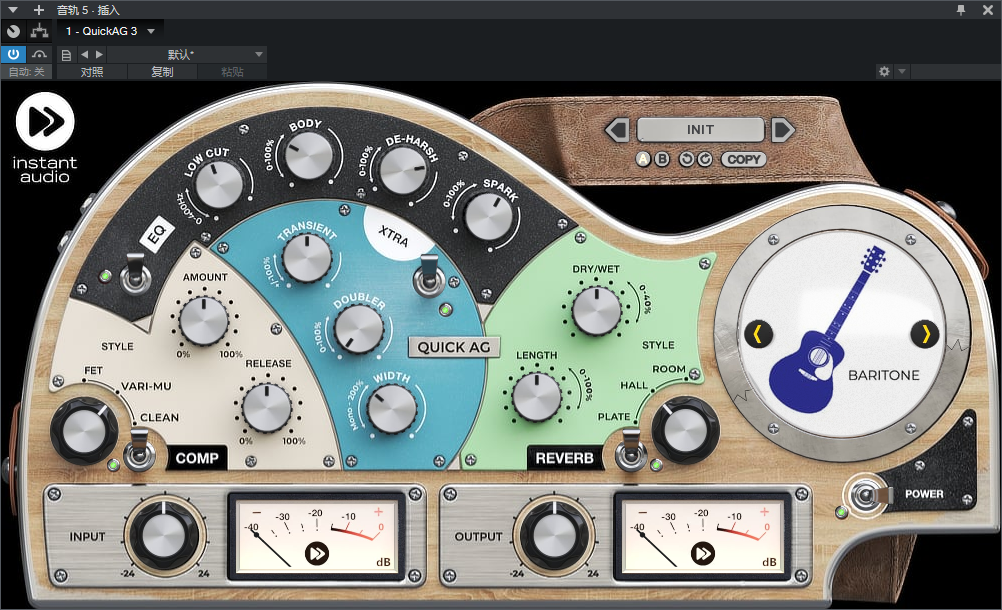
Task: Click the OUTPUT gain knob
Action: tap(553, 535)
